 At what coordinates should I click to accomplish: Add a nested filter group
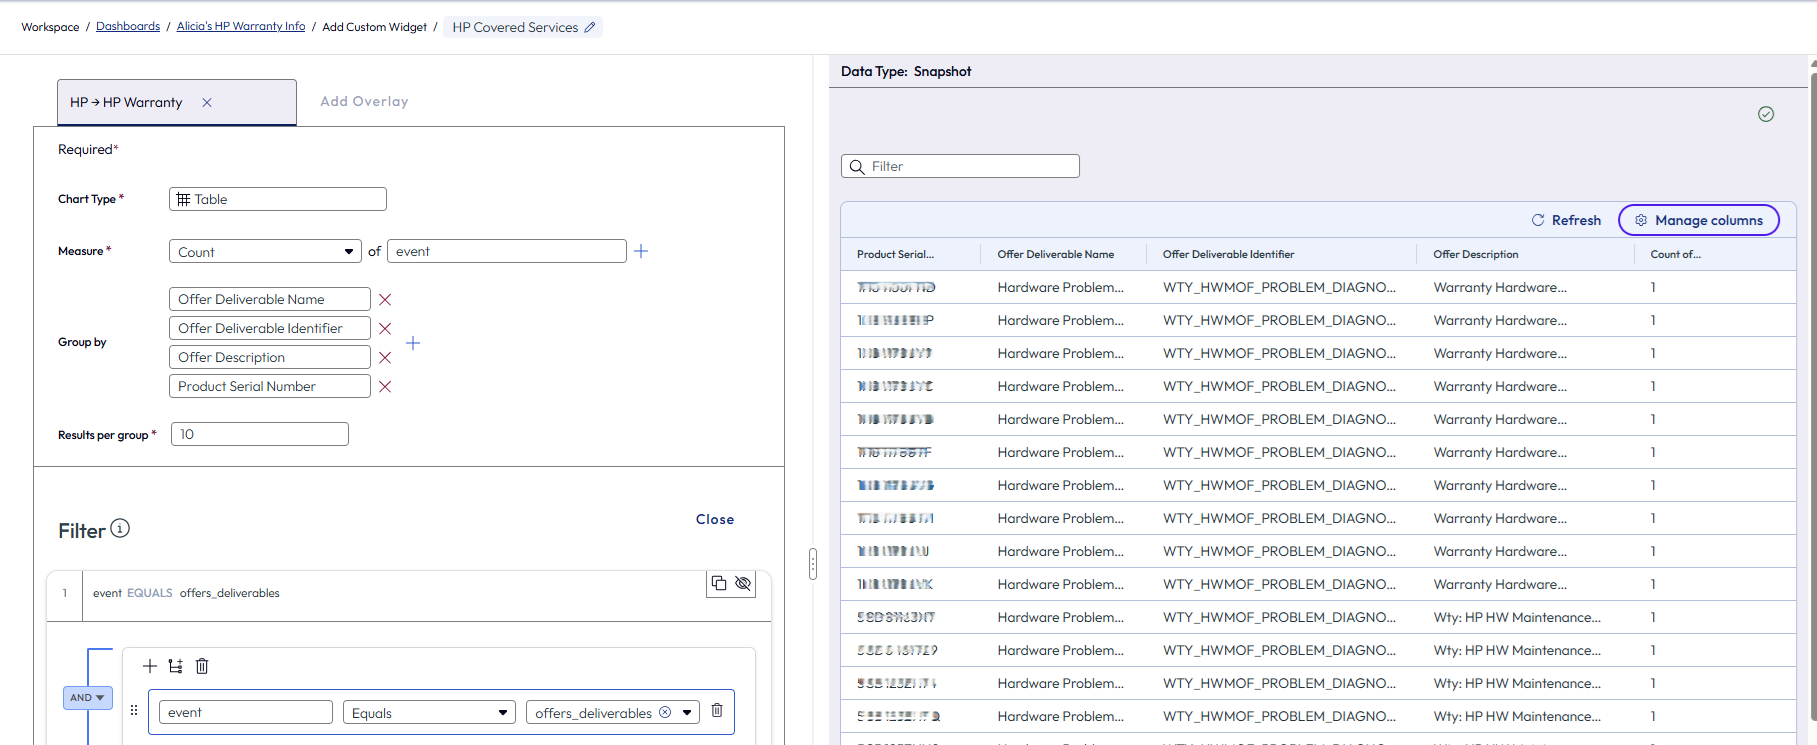[176, 666]
